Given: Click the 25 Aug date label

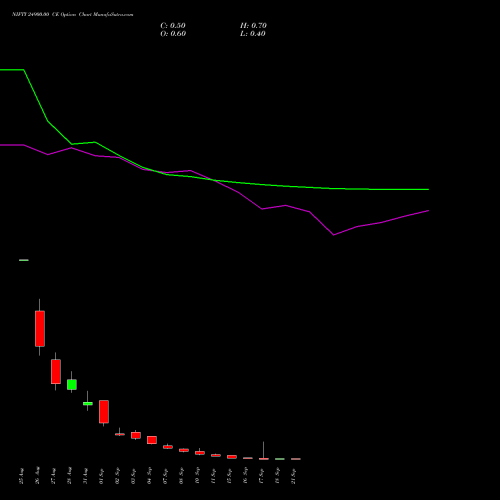Looking at the screenshot, I should 22,476.
